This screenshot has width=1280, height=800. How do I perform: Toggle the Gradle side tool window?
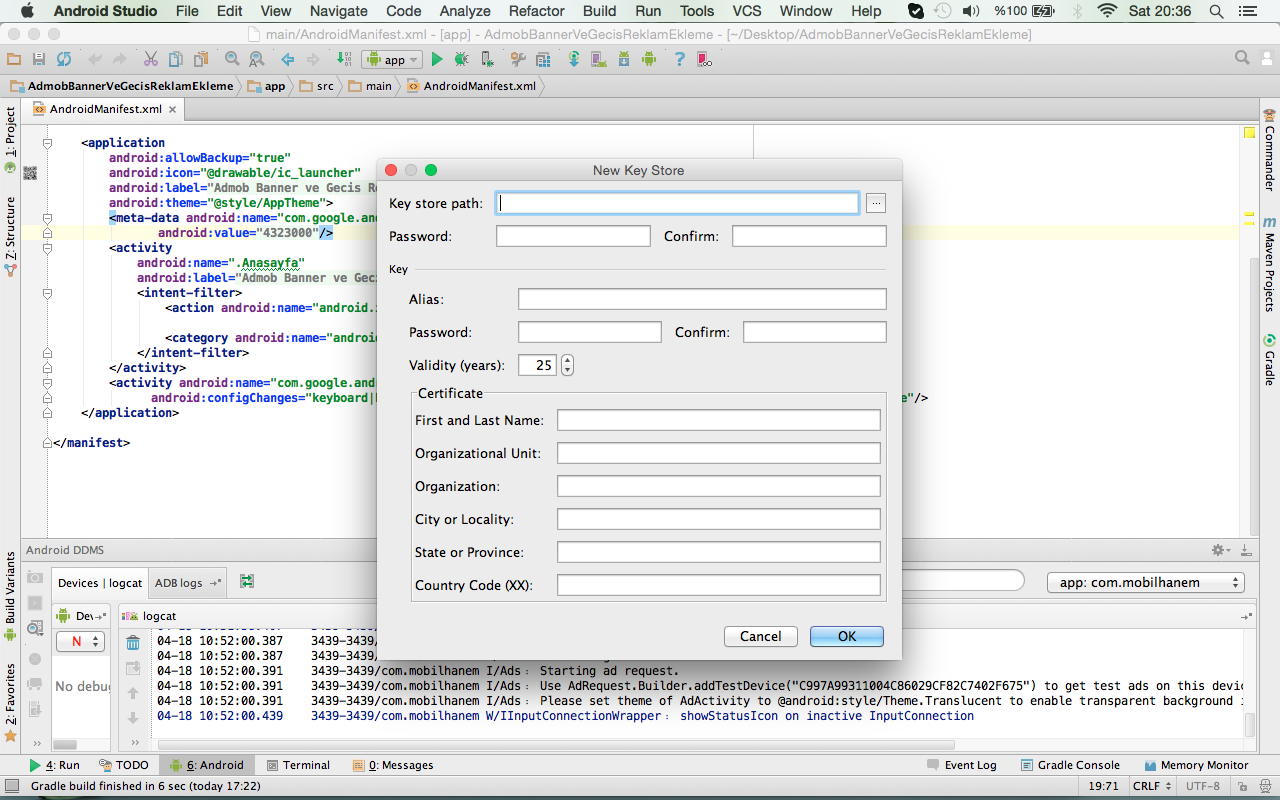(1269, 360)
